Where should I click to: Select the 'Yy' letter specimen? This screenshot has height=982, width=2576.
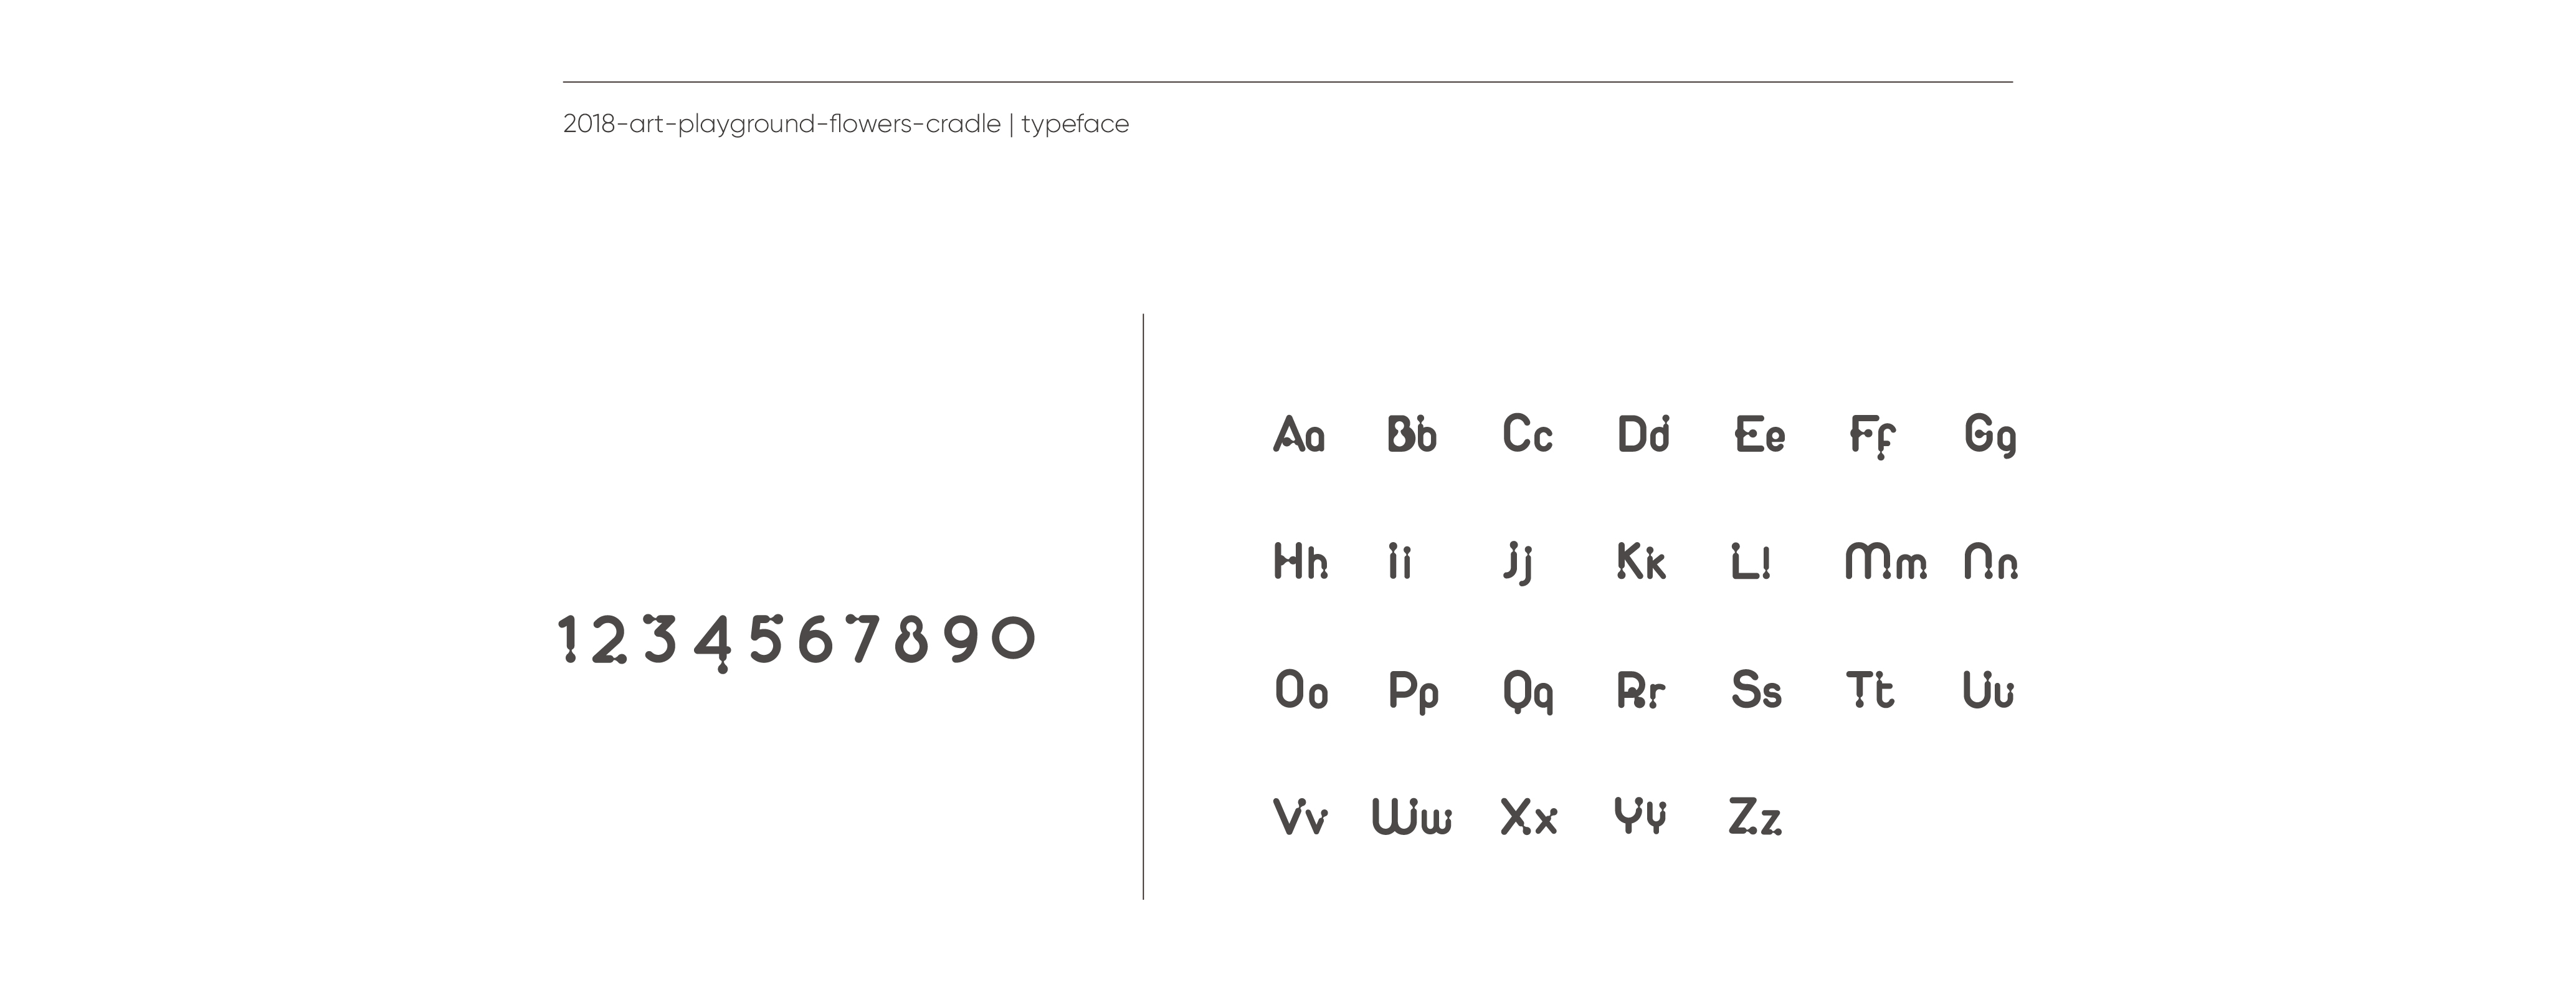click(1641, 816)
